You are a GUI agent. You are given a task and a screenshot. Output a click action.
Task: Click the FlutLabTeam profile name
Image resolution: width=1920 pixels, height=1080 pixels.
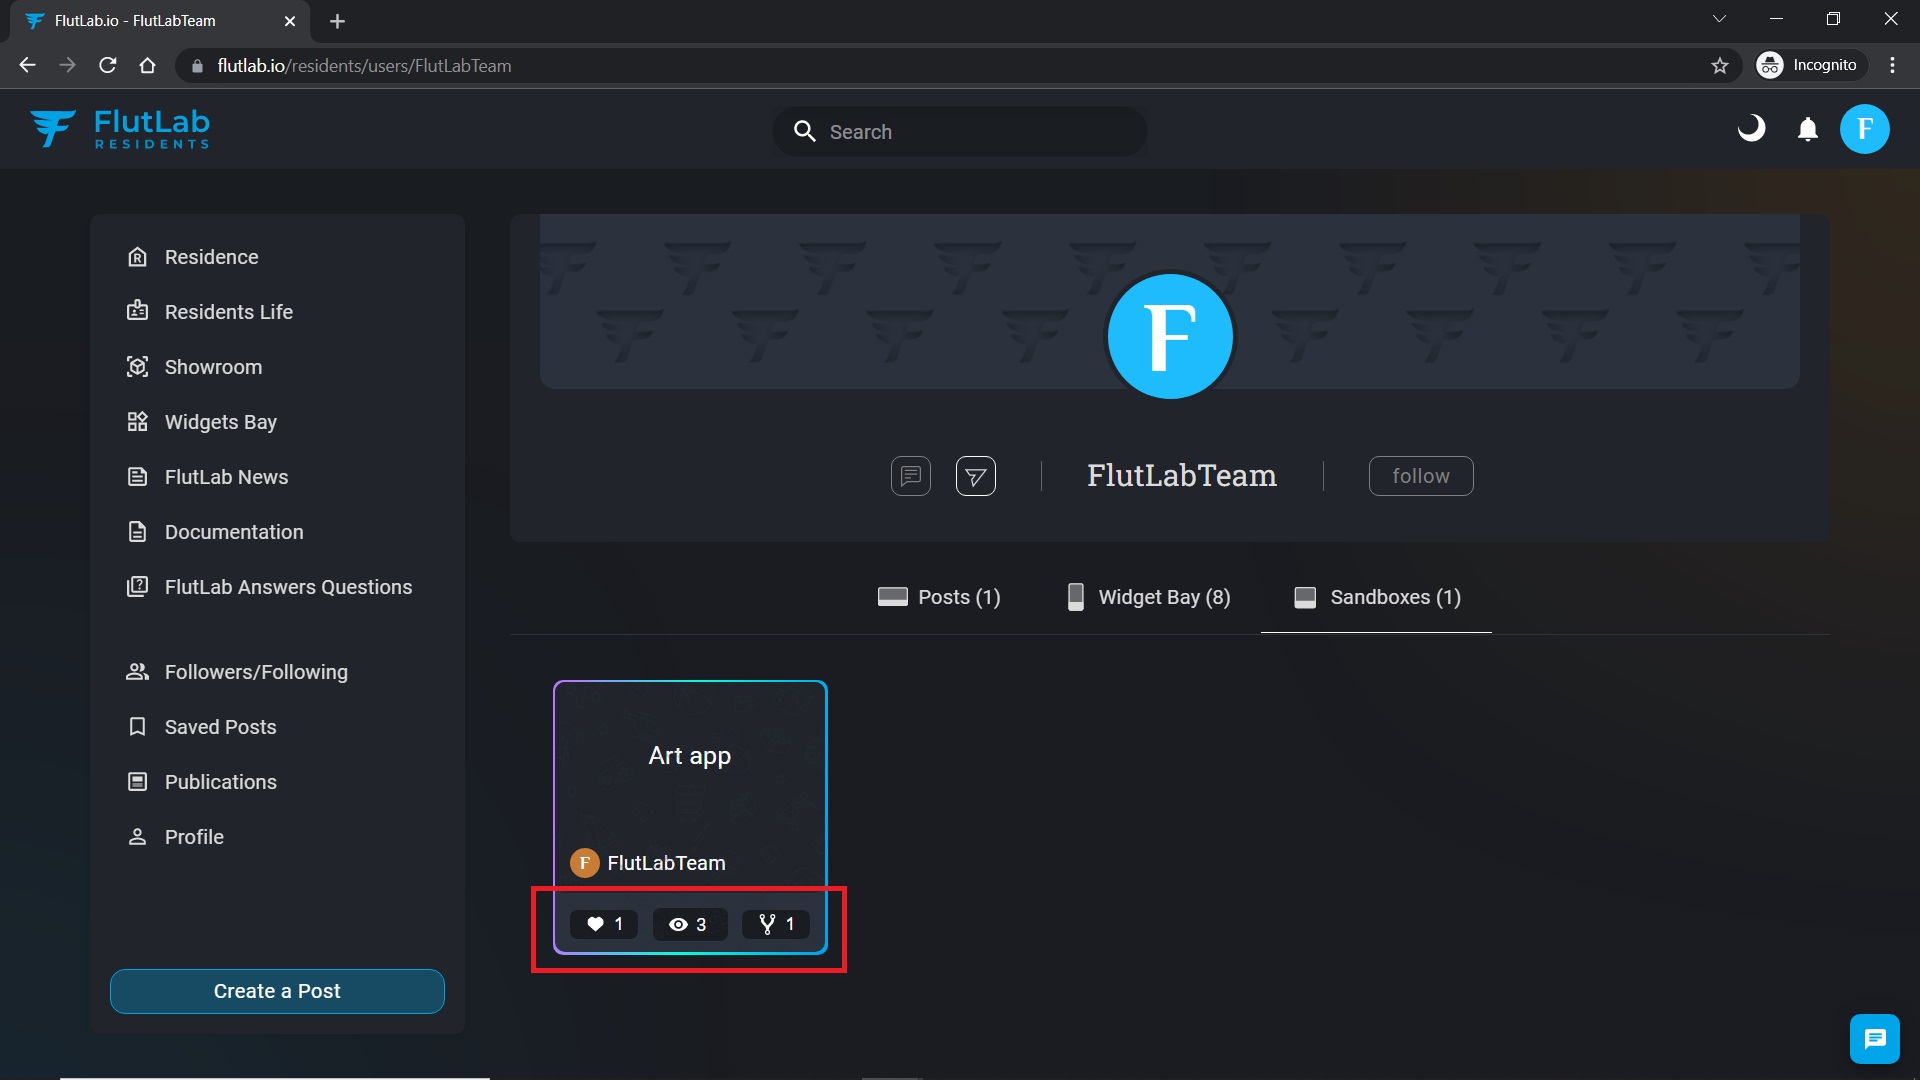coord(1182,476)
